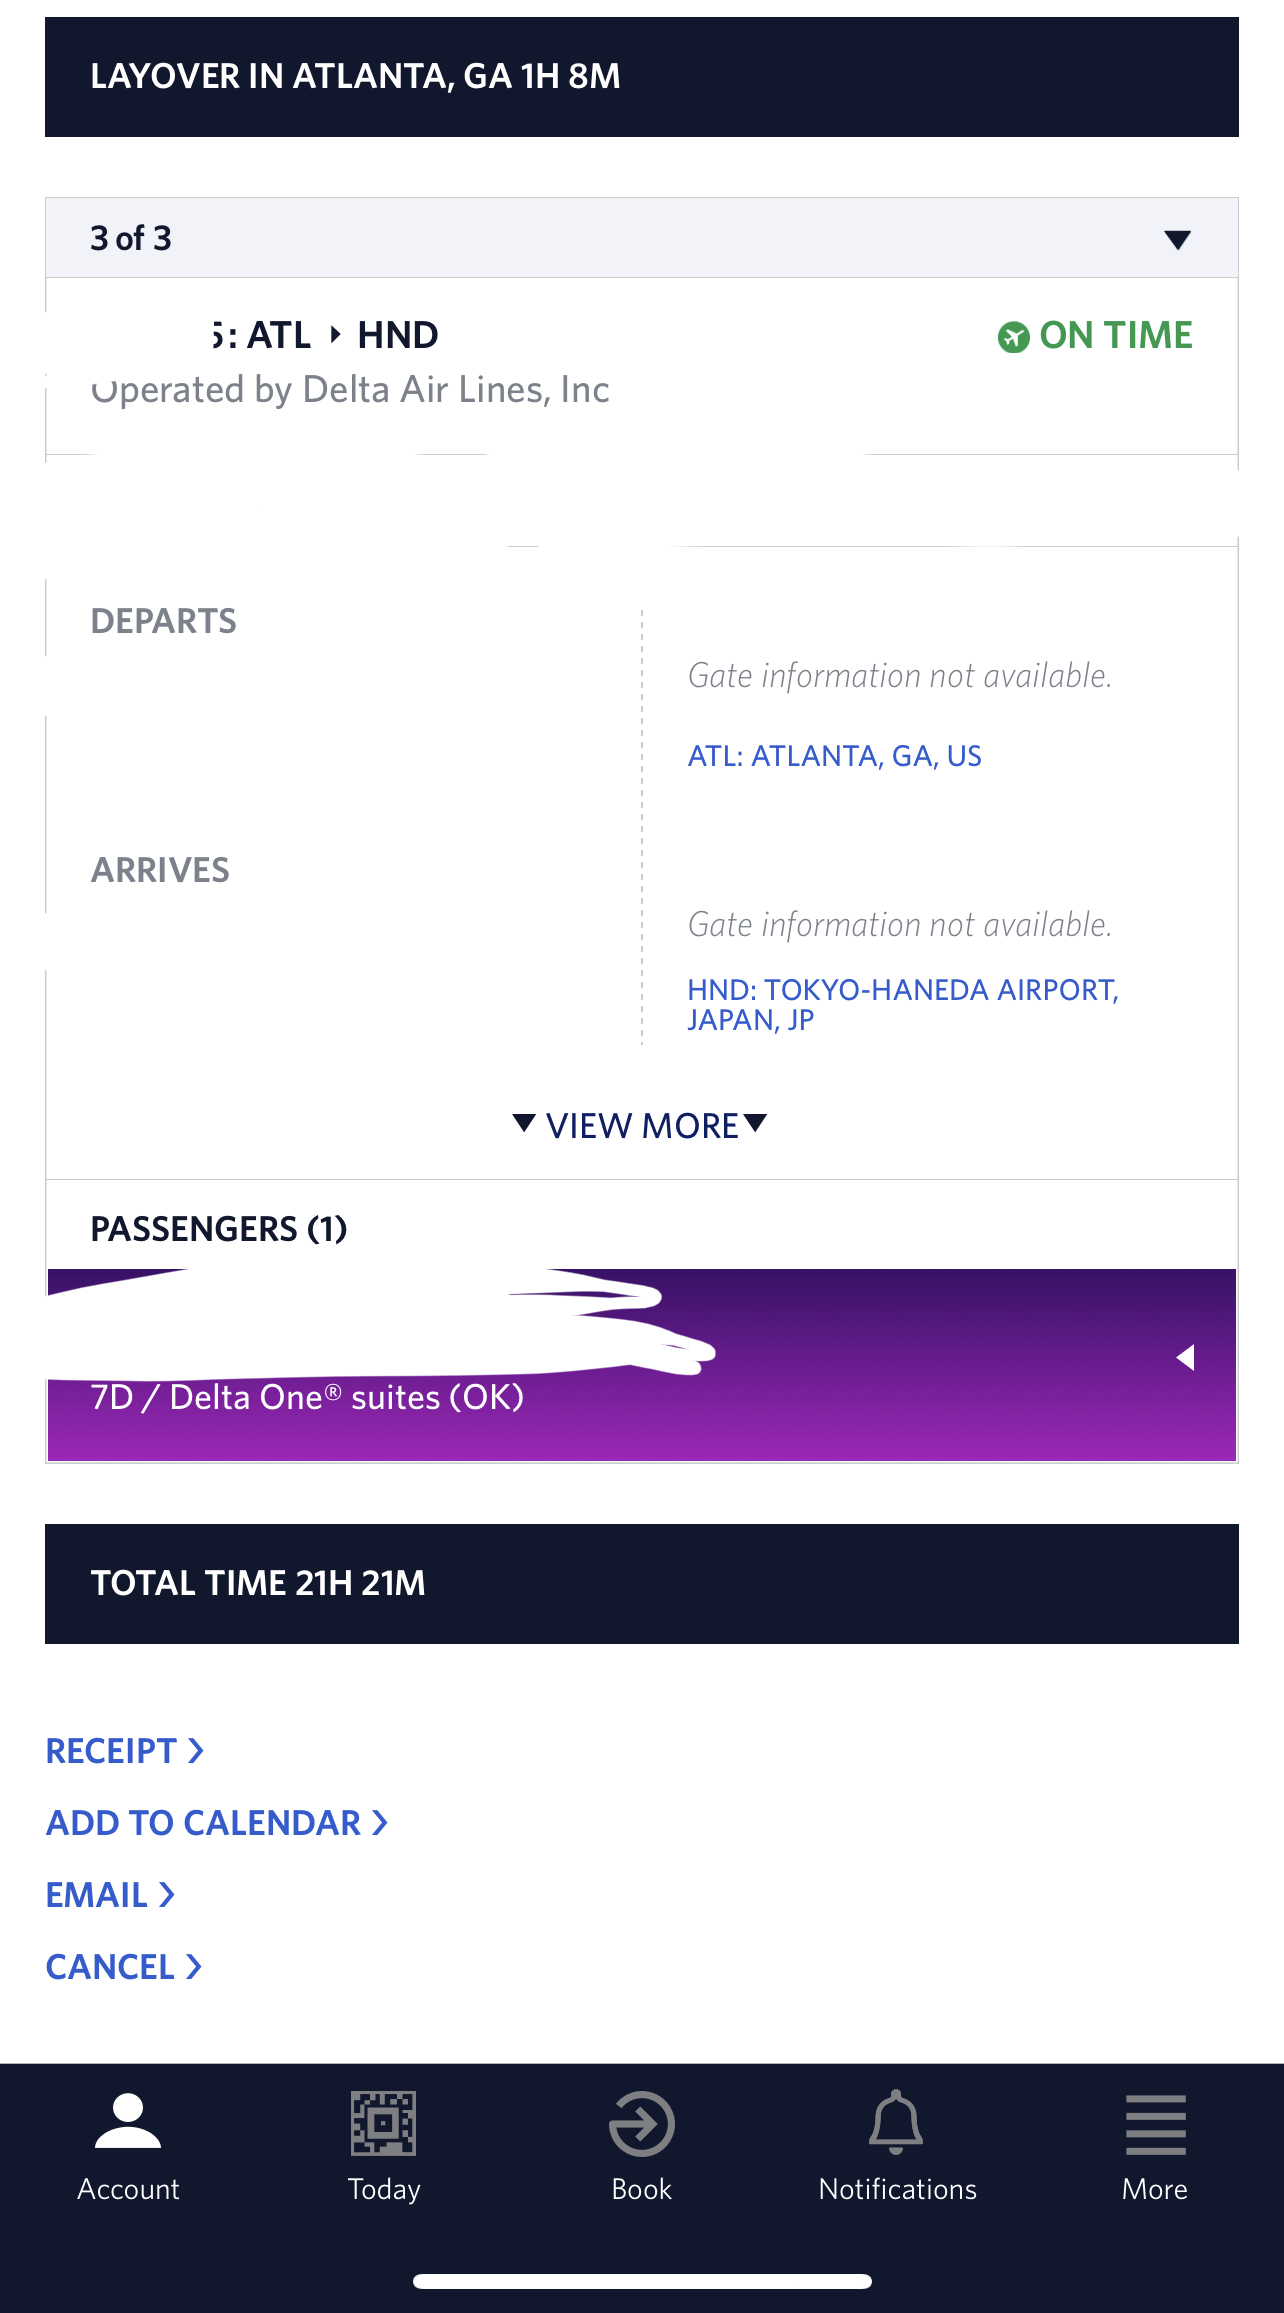The height and width of the screenshot is (2313, 1284).
Task: Open the More hamburger menu icon
Action: click(x=1156, y=2125)
